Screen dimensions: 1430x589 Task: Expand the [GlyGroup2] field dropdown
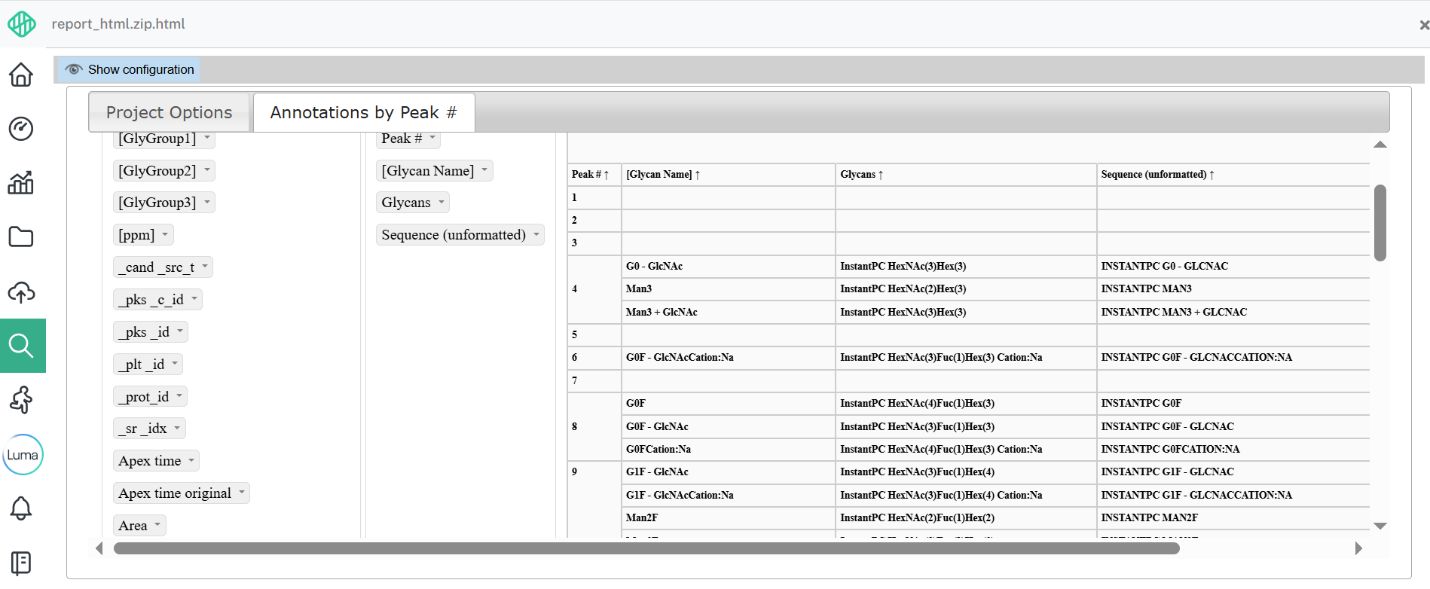[207, 171]
